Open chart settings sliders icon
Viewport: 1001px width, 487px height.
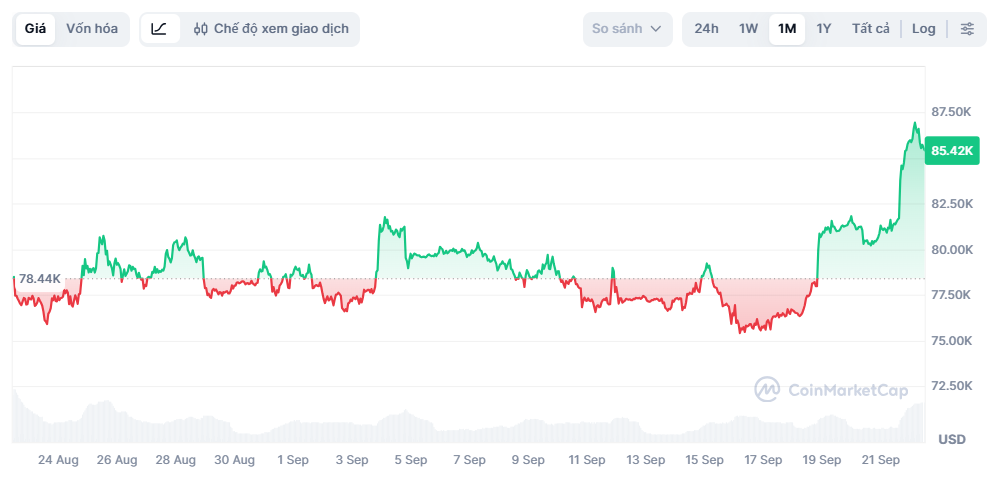(x=967, y=29)
